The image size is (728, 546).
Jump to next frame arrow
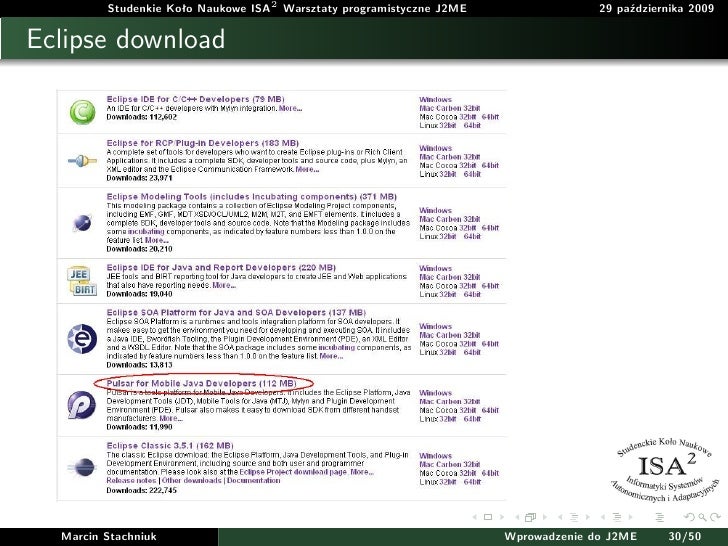click(x=545, y=517)
